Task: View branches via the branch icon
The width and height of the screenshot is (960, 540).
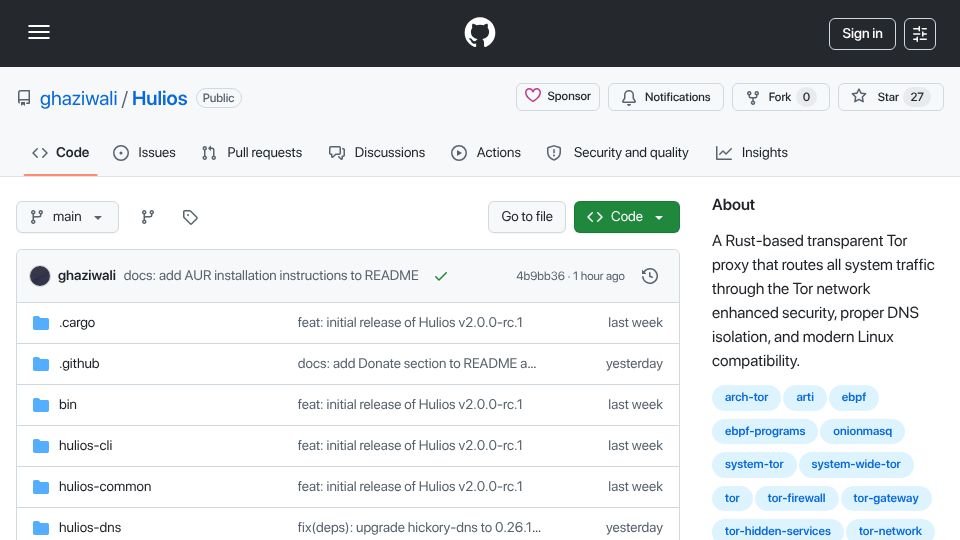Action: 148,217
